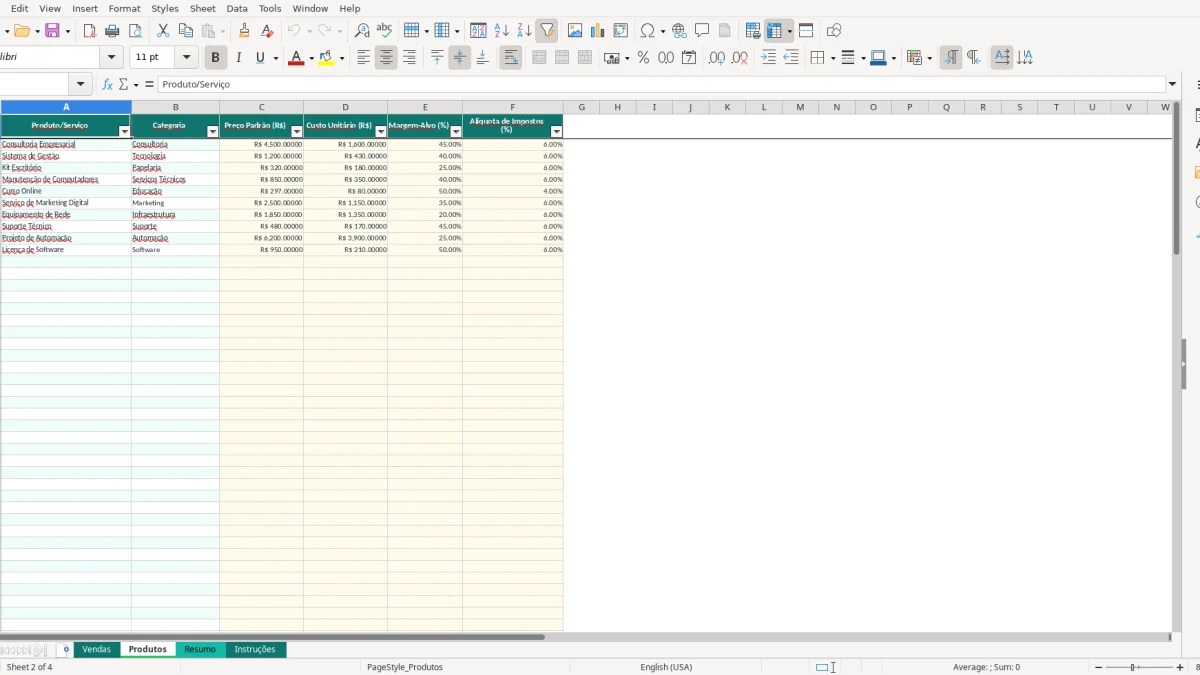Clear direct formatting

coord(267,31)
